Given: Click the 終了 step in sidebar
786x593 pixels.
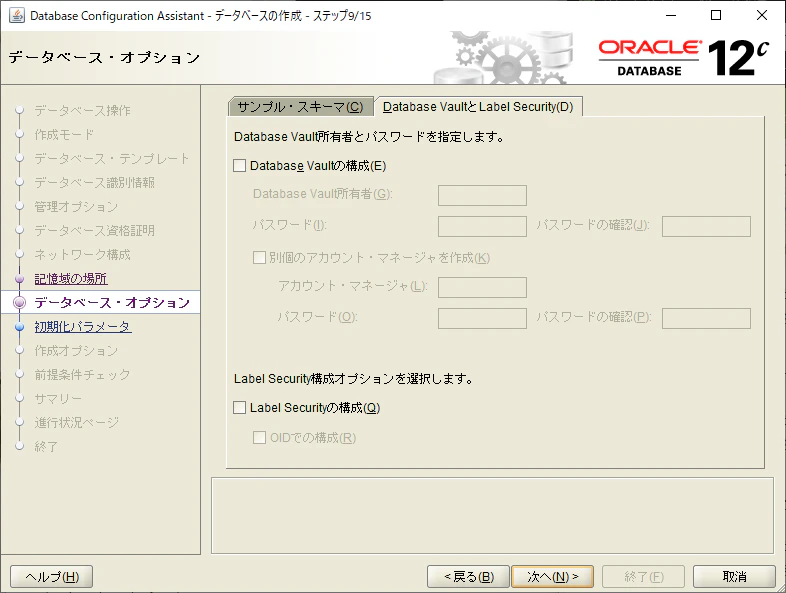Looking at the screenshot, I should (46, 447).
